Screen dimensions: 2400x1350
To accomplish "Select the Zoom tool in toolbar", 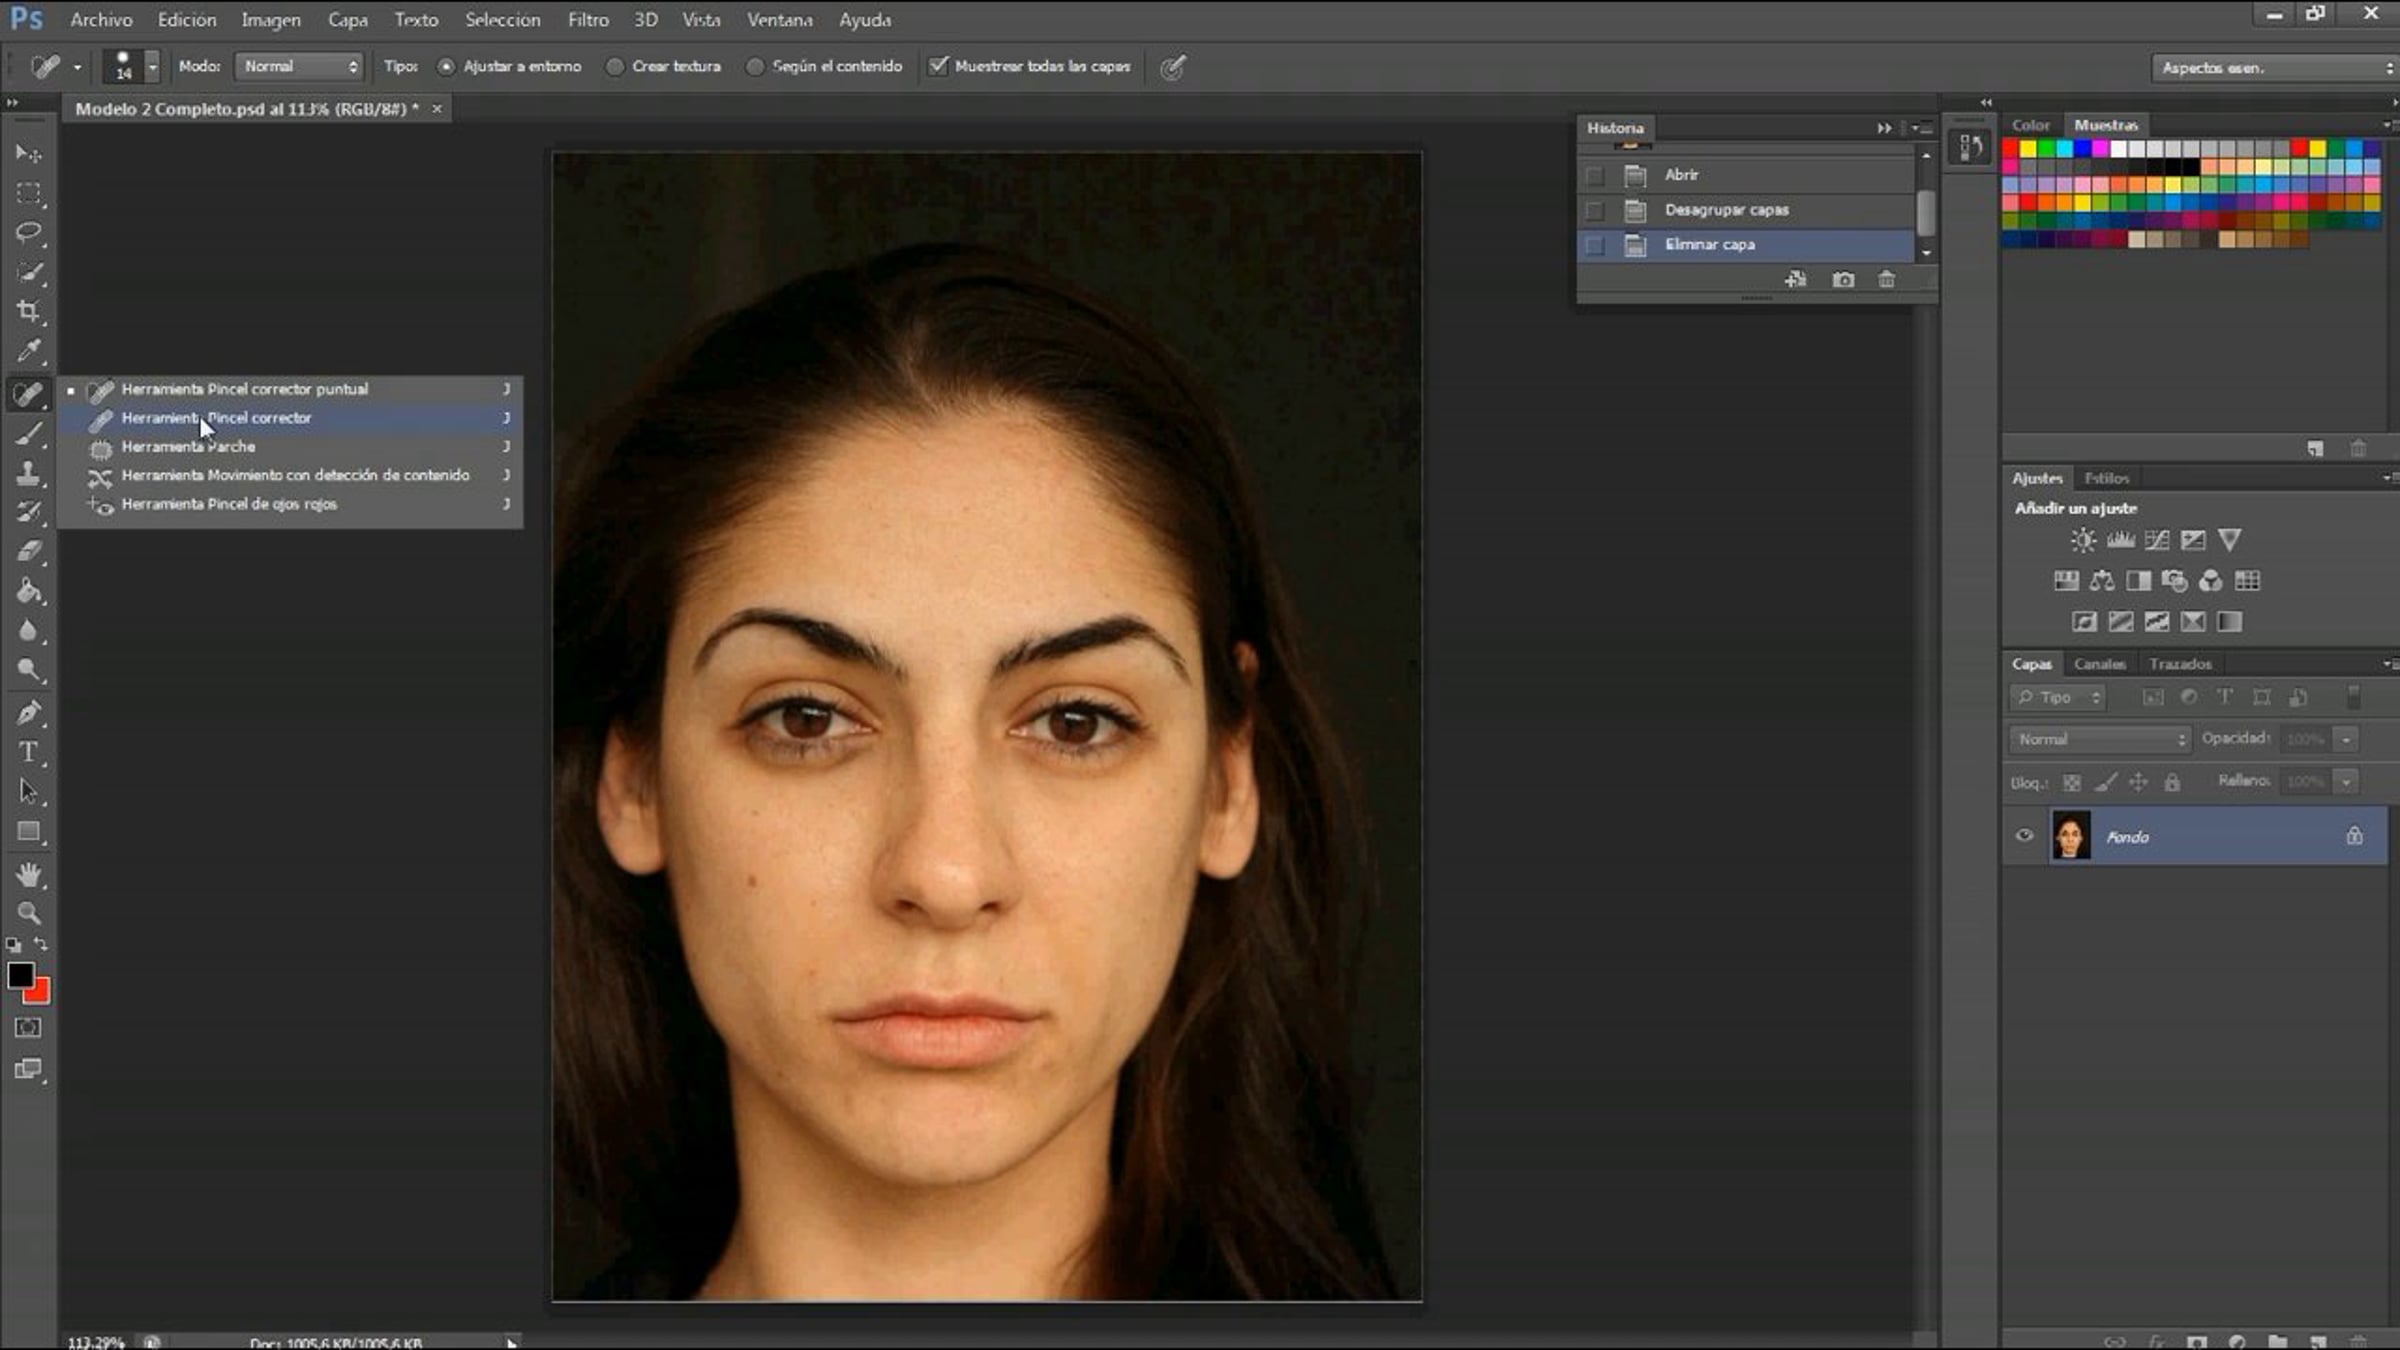I will [x=29, y=913].
